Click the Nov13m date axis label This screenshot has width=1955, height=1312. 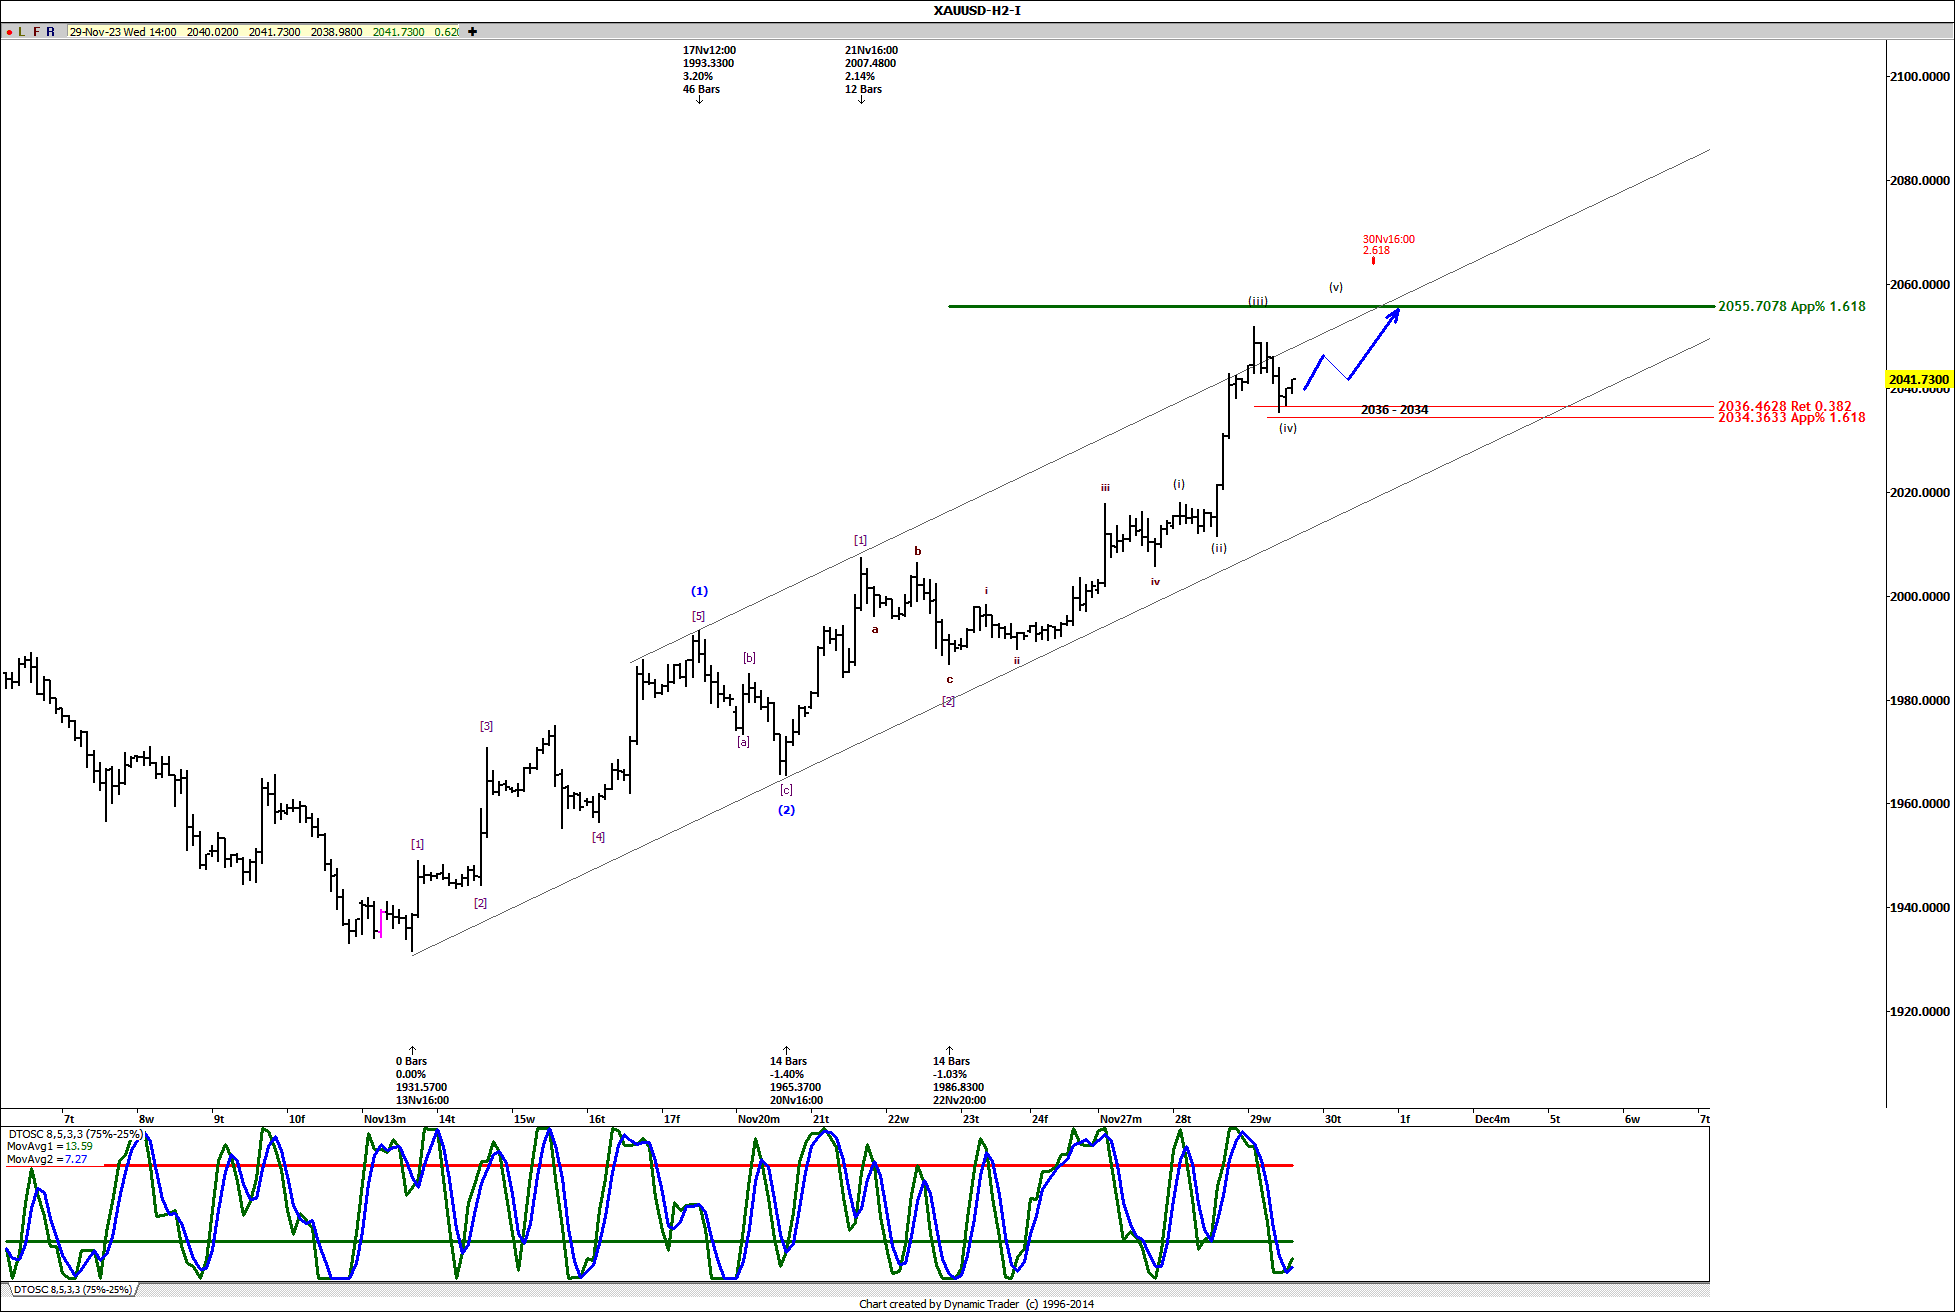coord(385,1119)
